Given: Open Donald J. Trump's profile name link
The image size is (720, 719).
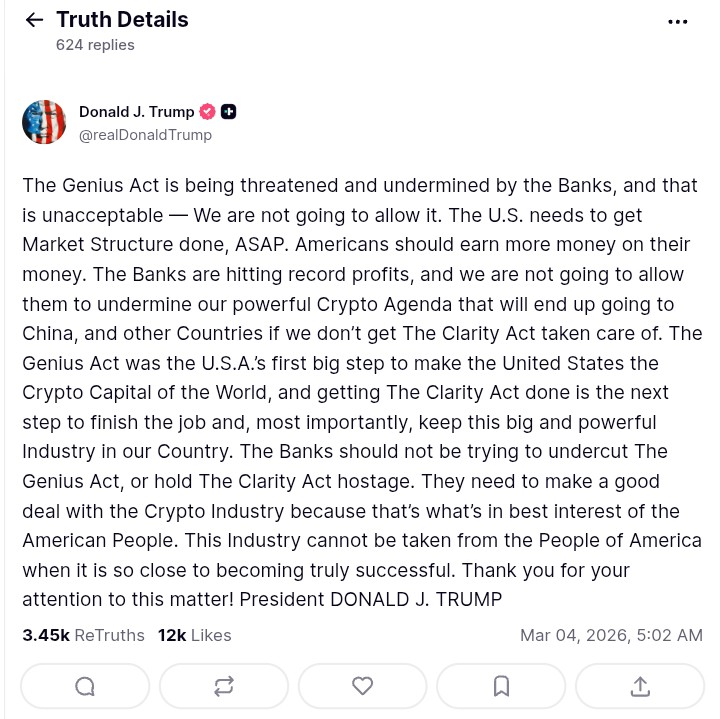Looking at the screenshot, I should [x=136, y=111].
